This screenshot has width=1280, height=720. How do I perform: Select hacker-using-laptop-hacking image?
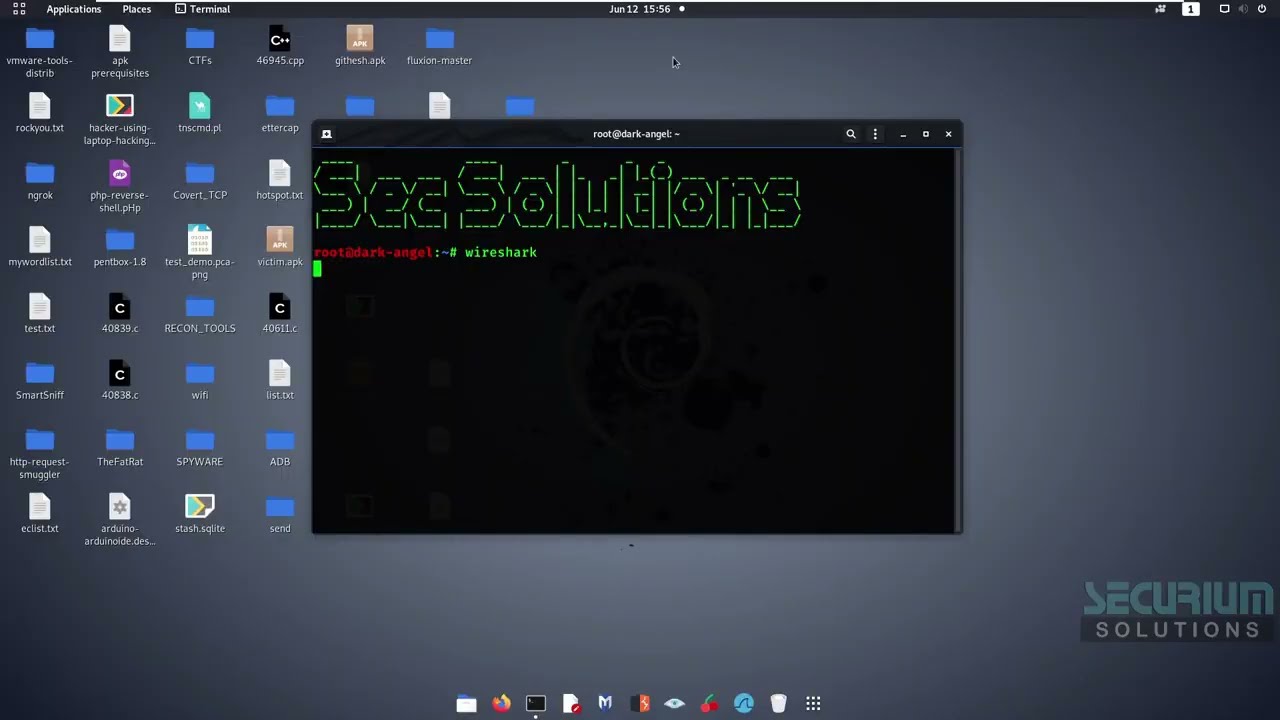pyautogui.click(x=120, y=120)
